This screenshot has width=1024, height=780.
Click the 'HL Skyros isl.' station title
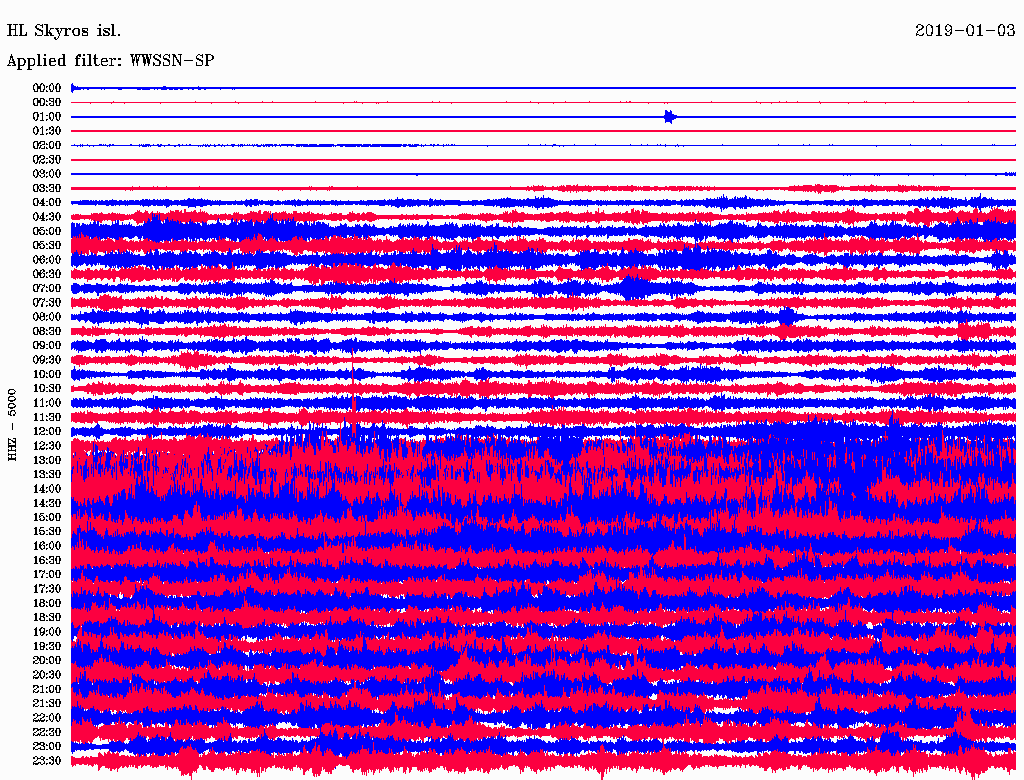tap(63, 31)
